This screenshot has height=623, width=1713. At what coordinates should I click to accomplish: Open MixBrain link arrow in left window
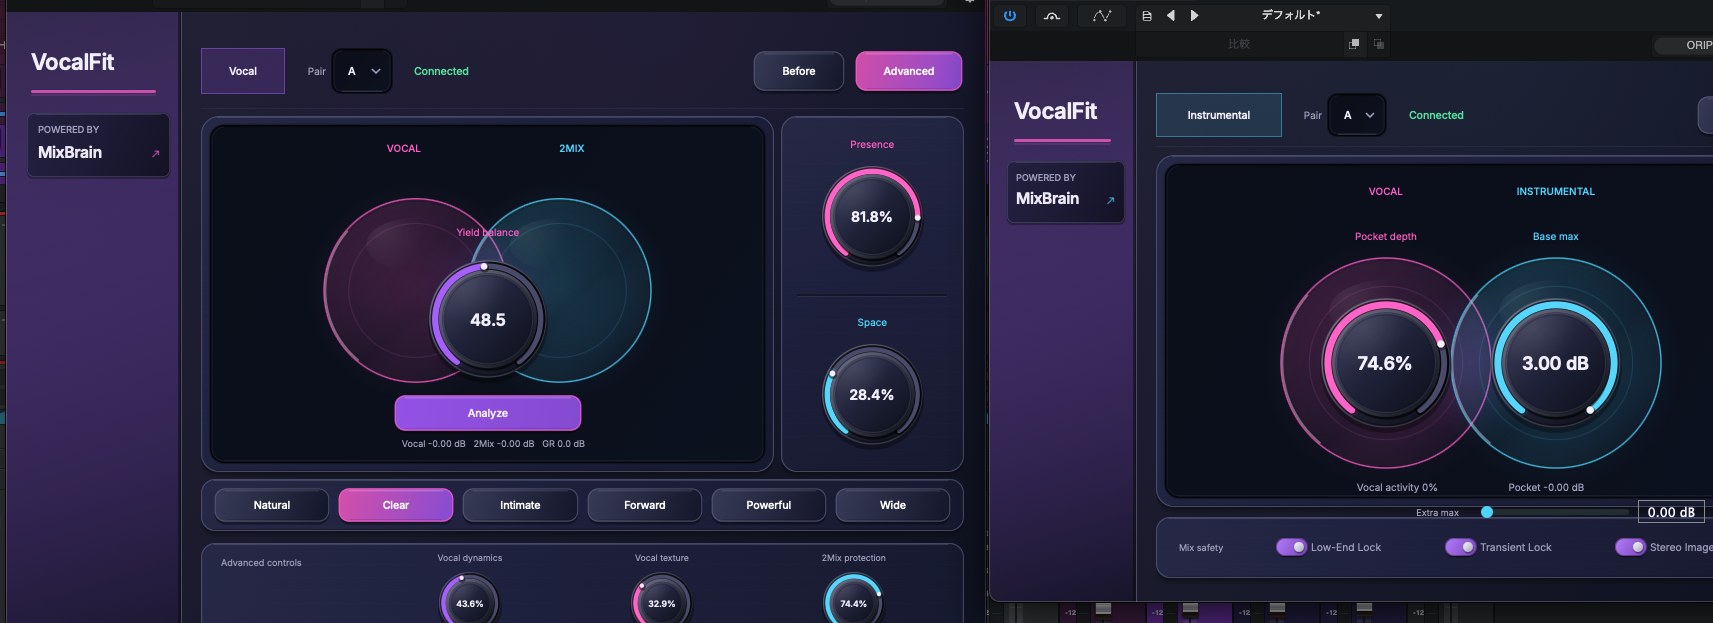155,154
